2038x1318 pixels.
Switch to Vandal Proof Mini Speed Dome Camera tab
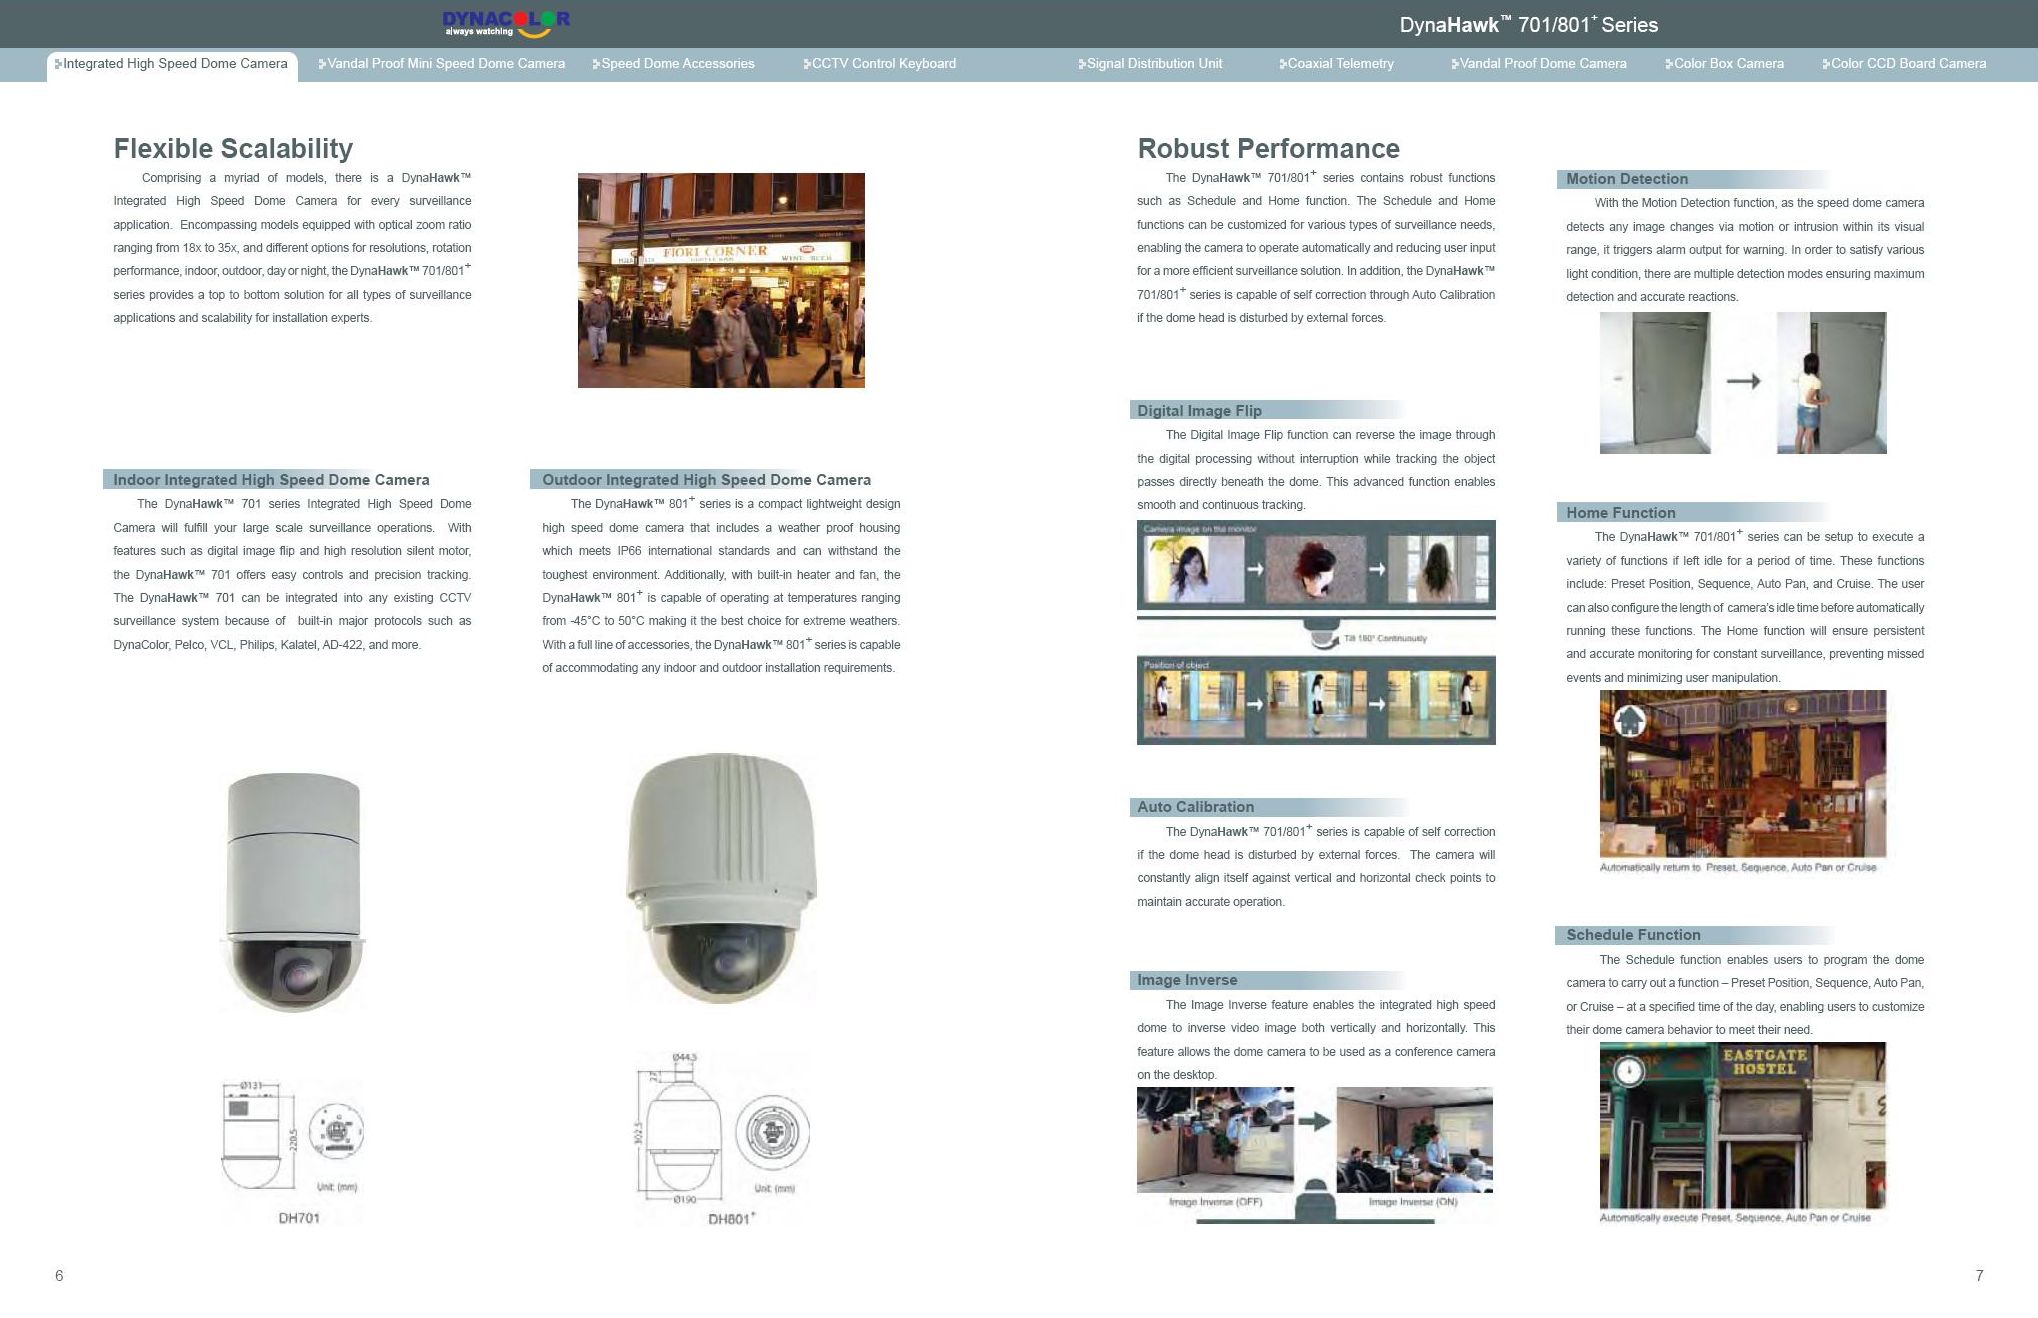(x=442, y=64)
